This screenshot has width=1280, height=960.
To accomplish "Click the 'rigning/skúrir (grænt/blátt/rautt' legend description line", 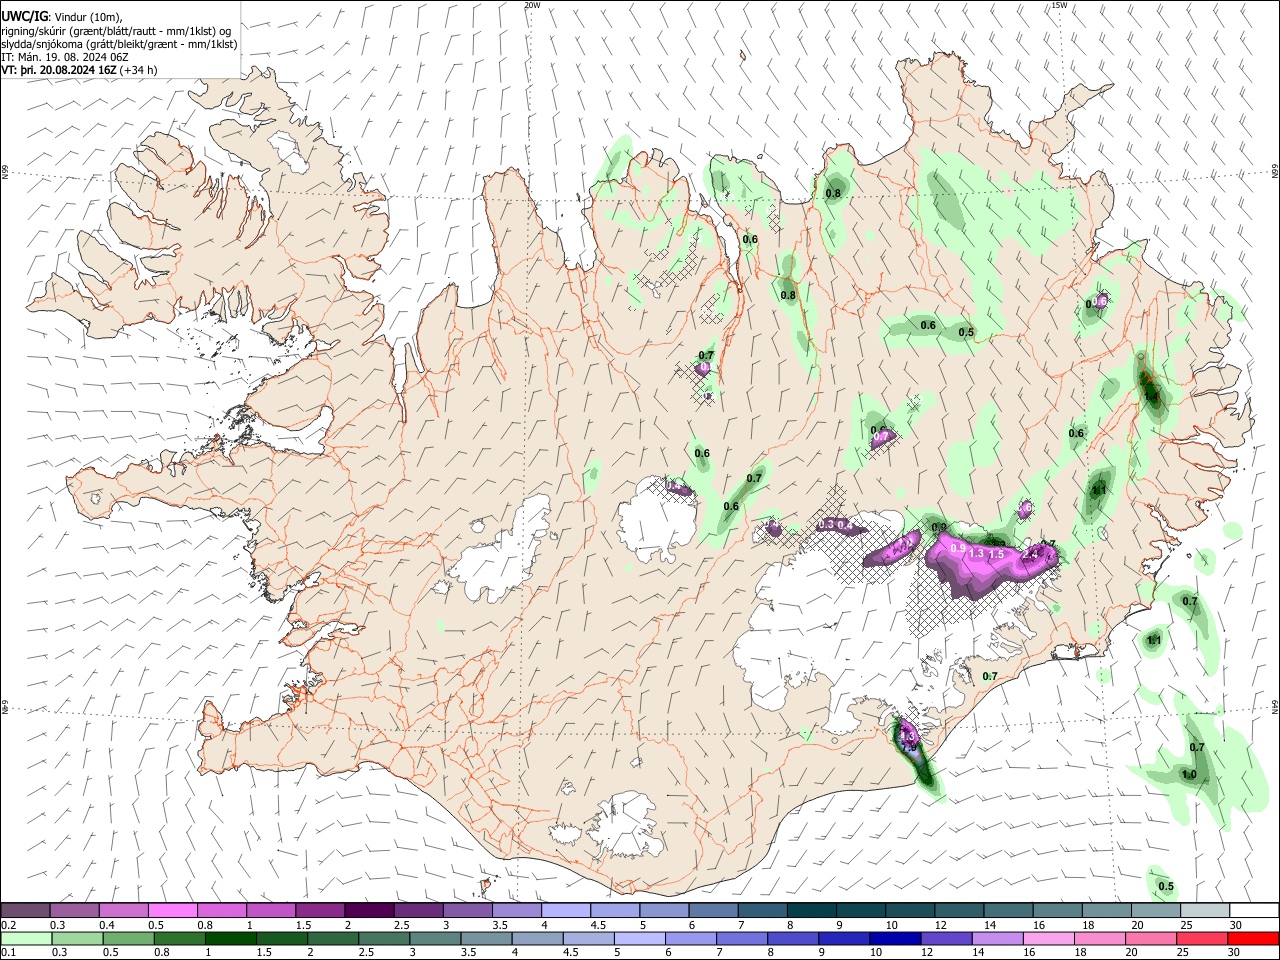I will [115, 30].
